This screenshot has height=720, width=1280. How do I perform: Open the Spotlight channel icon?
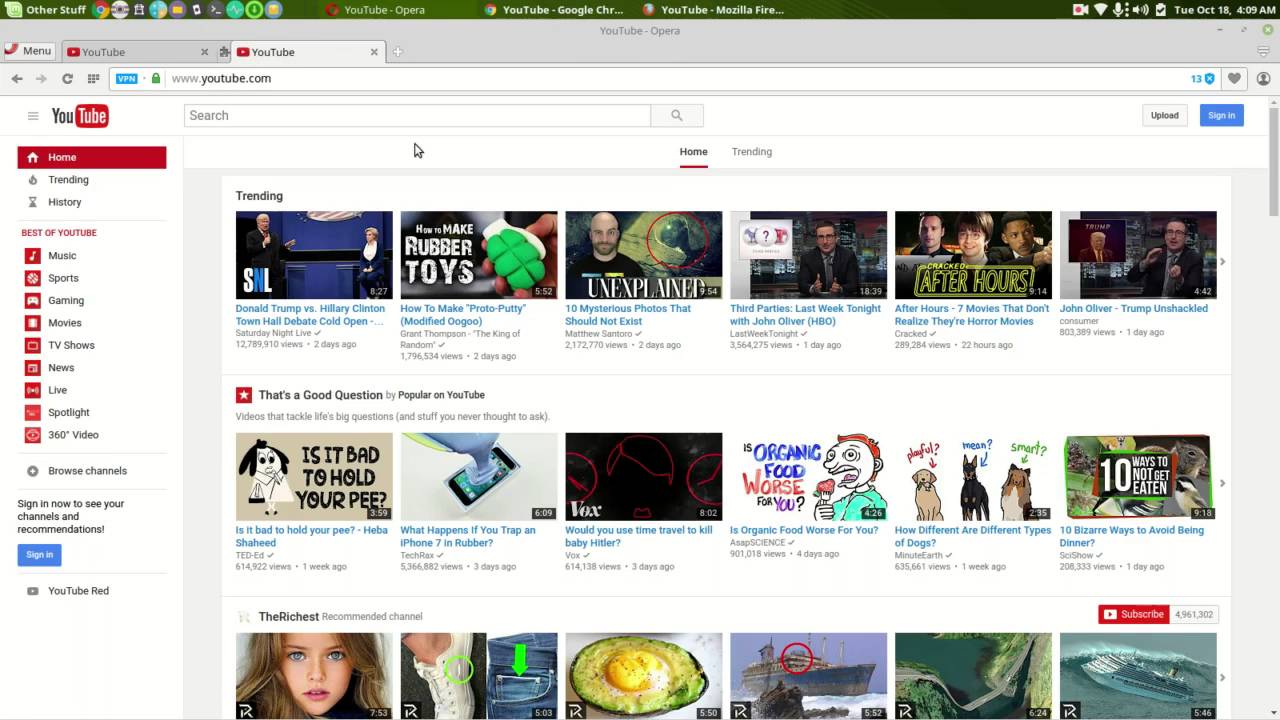(x=33, y=412)
